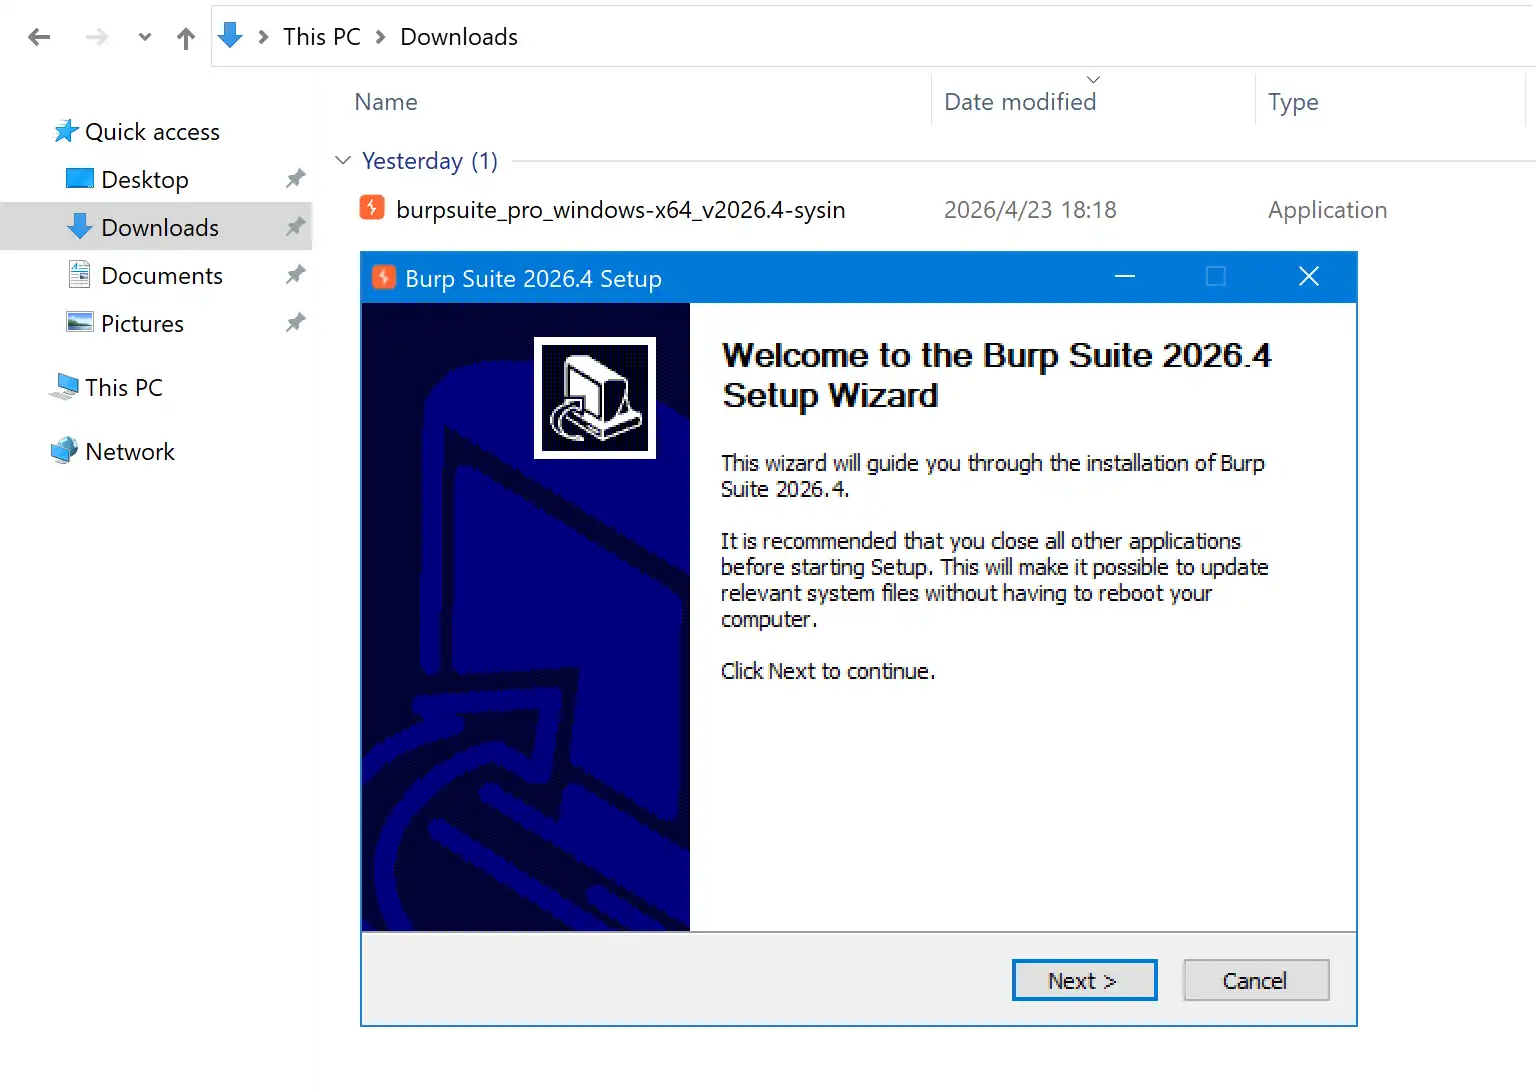1536x1092 pixels.
Task: Open Network in the navigation pane
Action: [130, 452]
